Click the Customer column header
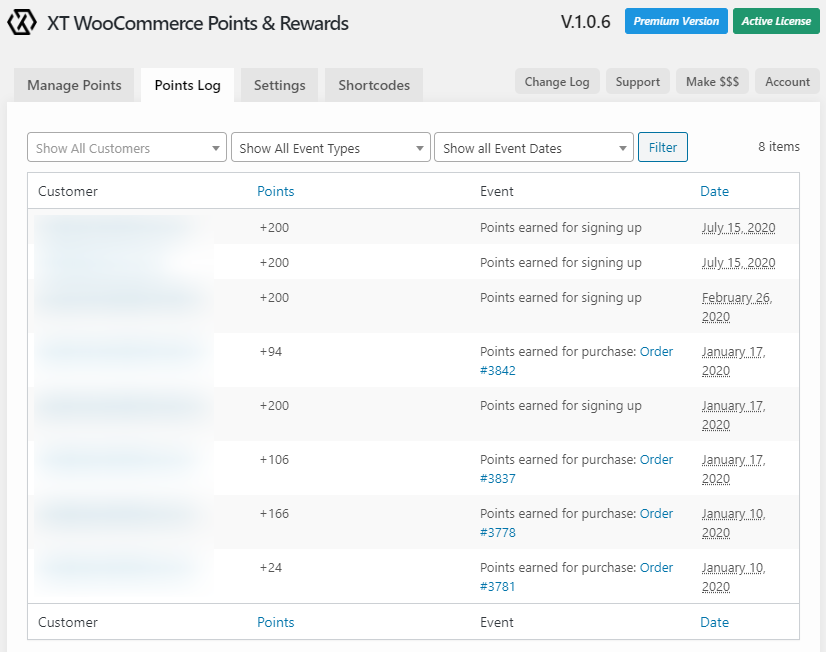This screenshot has width=826, height=652. (x=68, y=191)
